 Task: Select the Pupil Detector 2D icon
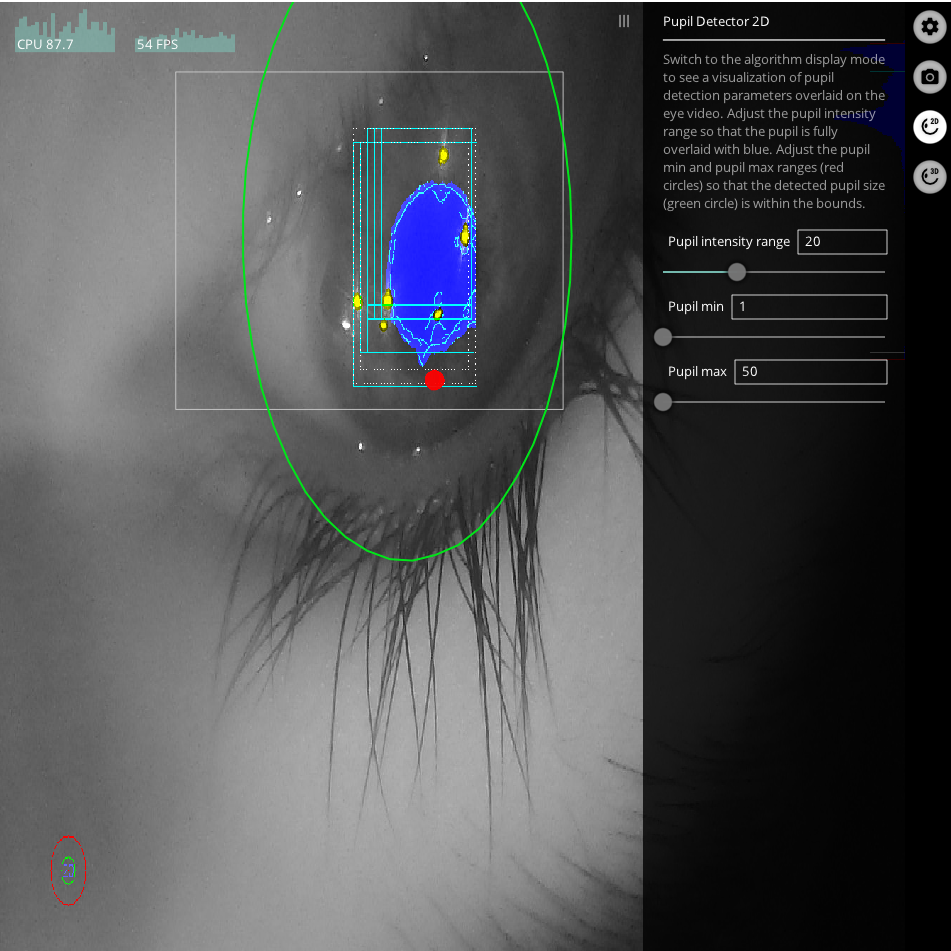tap(929, 127)
